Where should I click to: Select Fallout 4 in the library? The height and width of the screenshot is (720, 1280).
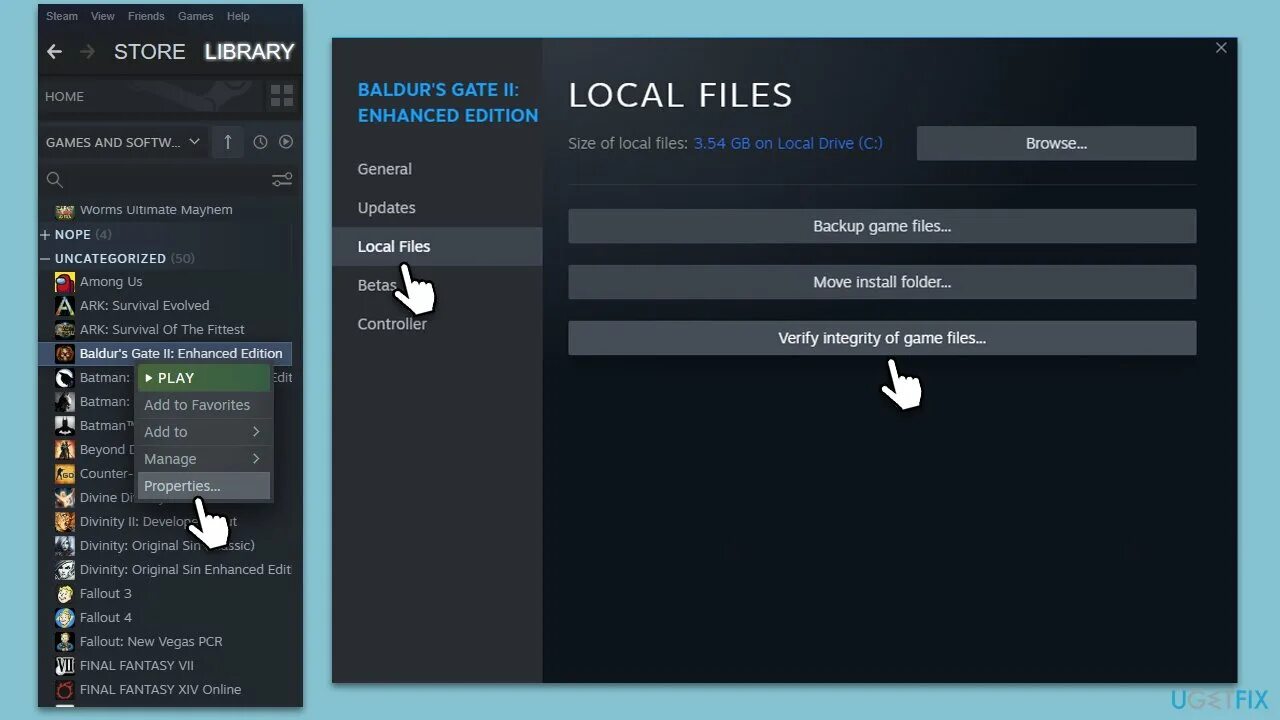(x=105, y=618)
